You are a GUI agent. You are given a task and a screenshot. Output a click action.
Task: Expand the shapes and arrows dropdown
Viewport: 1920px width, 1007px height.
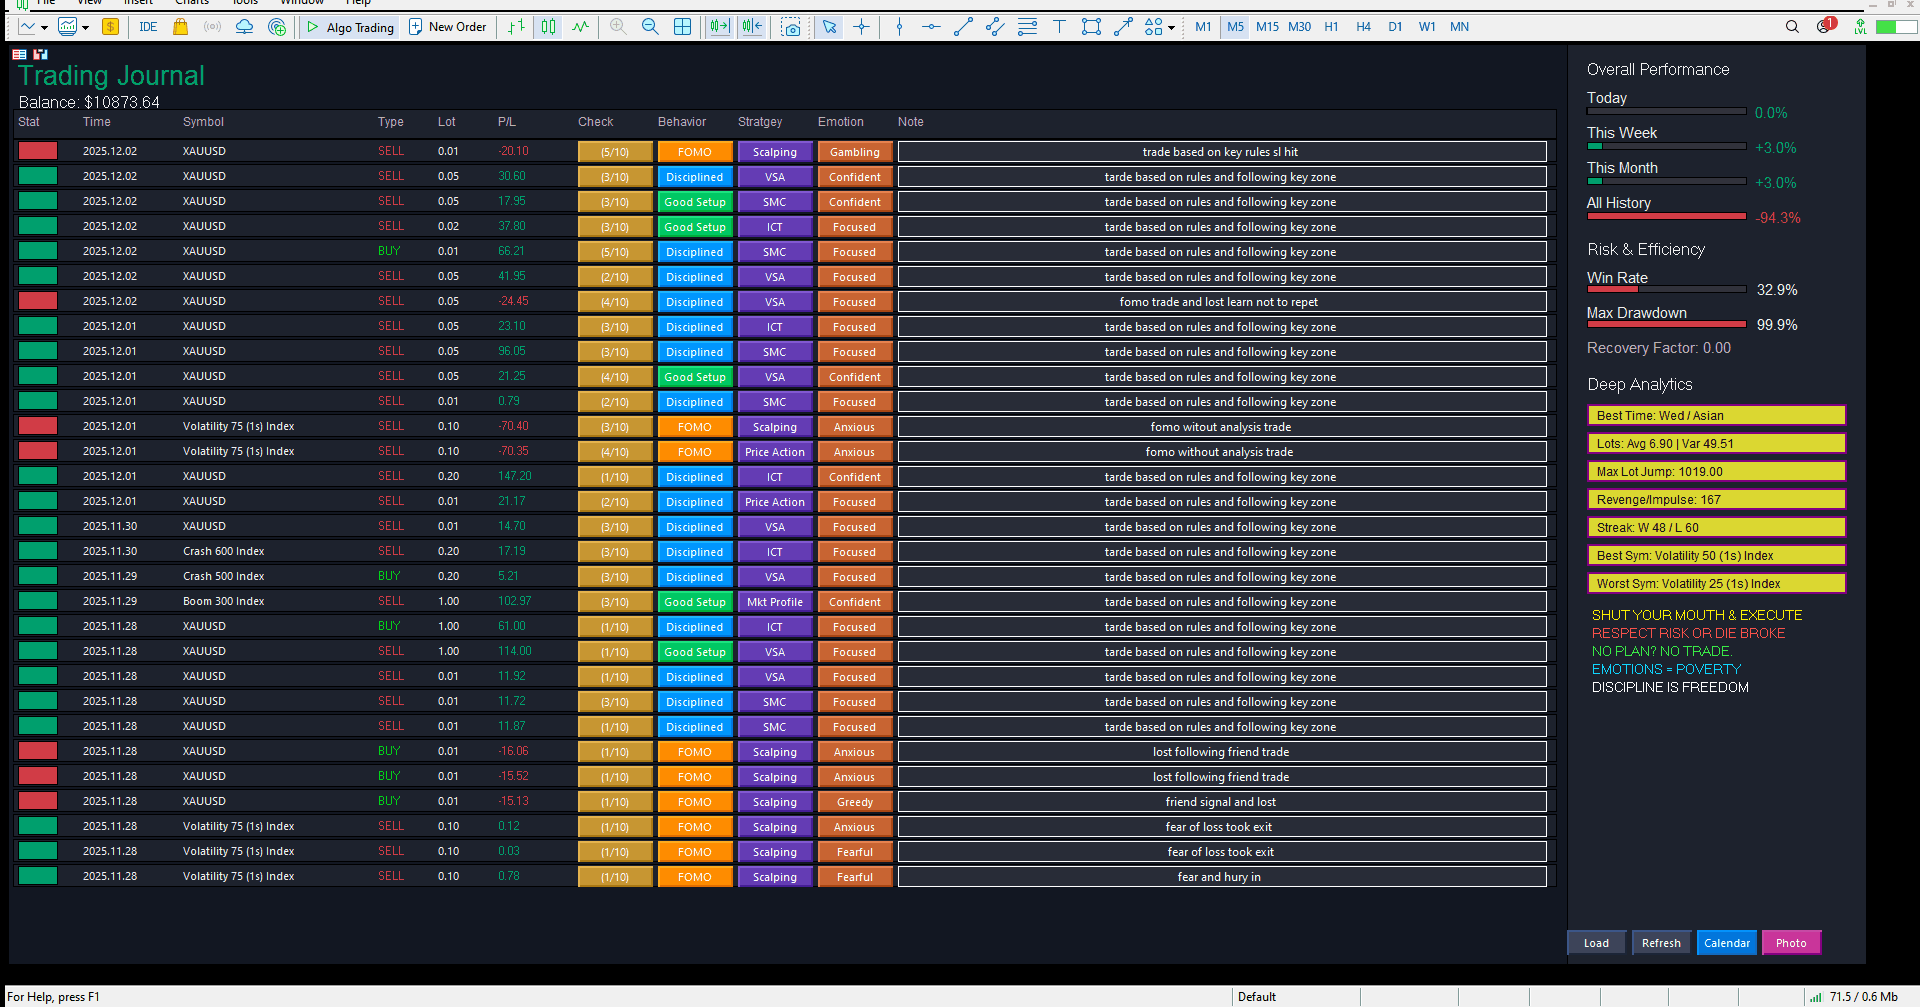pos(1172,27)
